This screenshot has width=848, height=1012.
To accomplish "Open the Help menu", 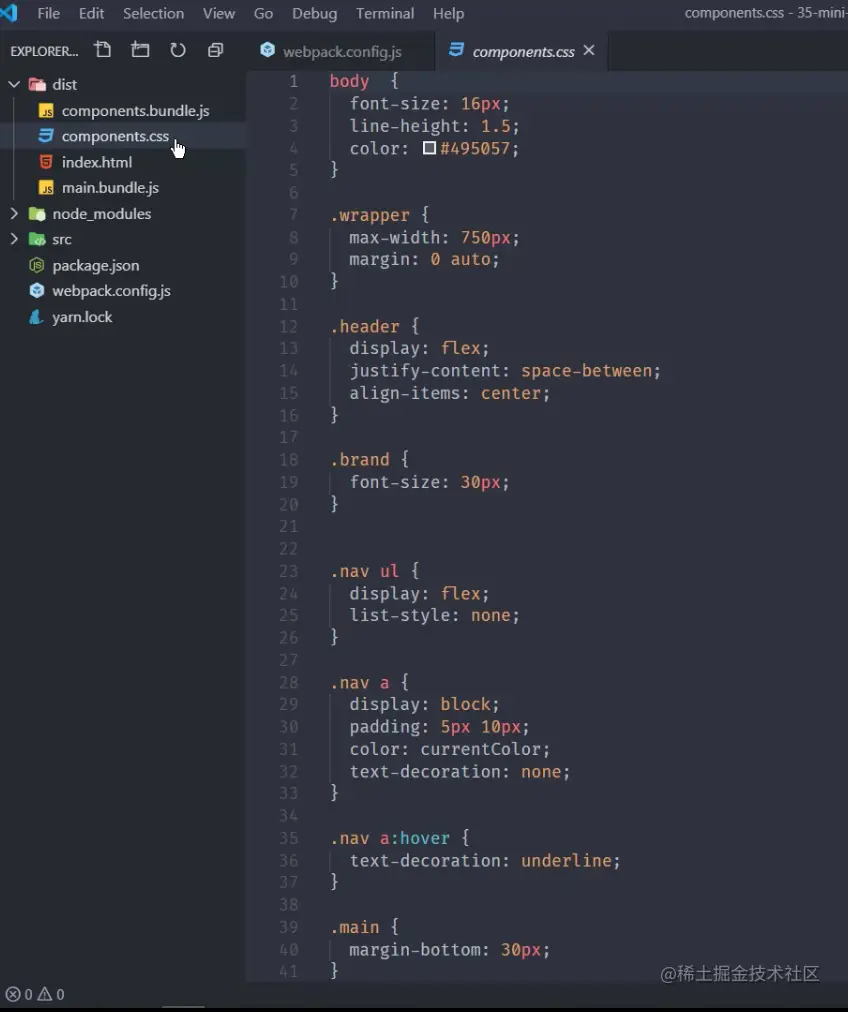I will click(x=449, y=13).
